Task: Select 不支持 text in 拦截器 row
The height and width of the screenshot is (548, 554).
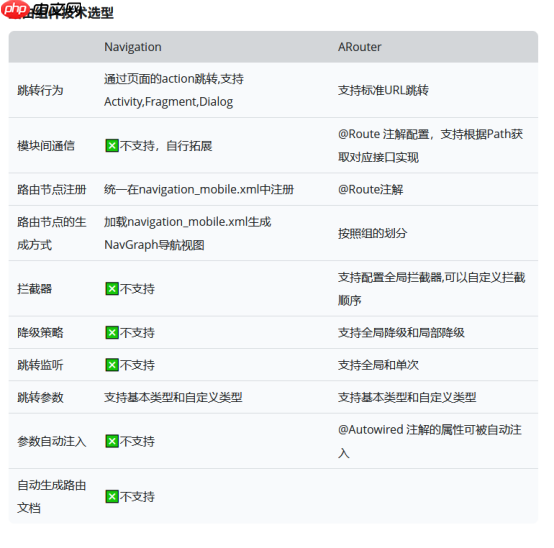Action: click(137, 289)
